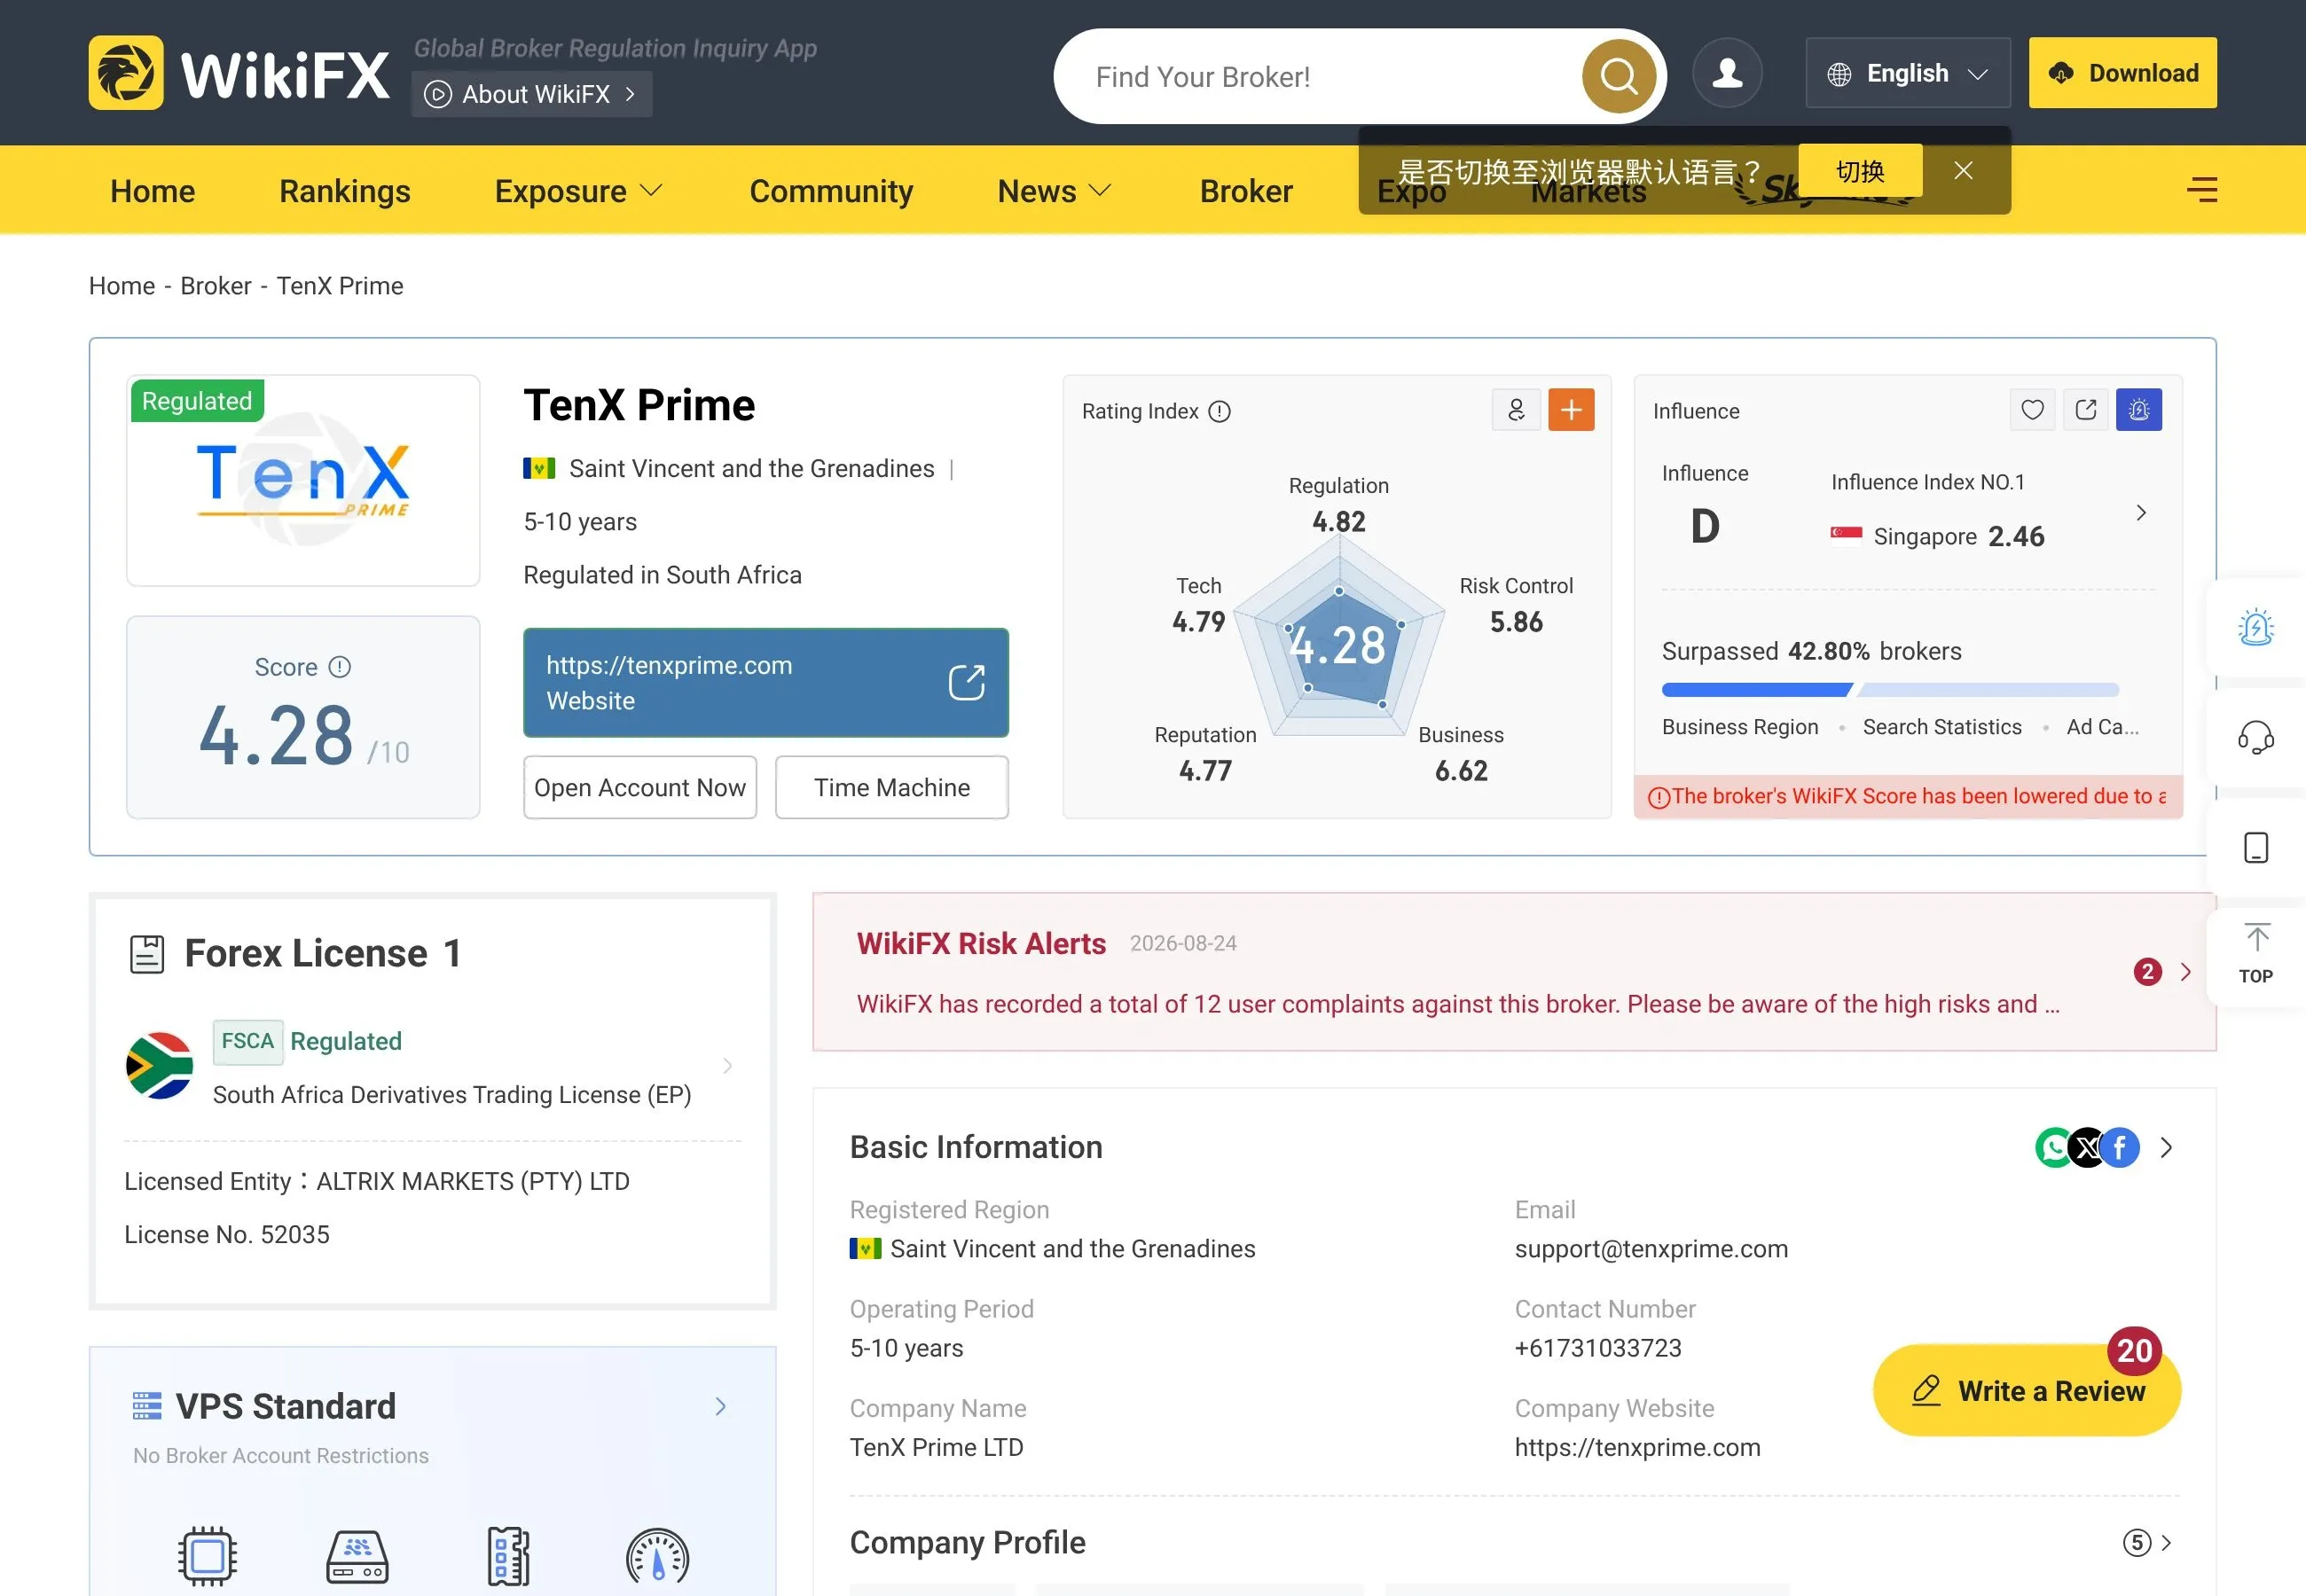Open the English language dropdown

pyautogui.click(x=1908, y=73)
